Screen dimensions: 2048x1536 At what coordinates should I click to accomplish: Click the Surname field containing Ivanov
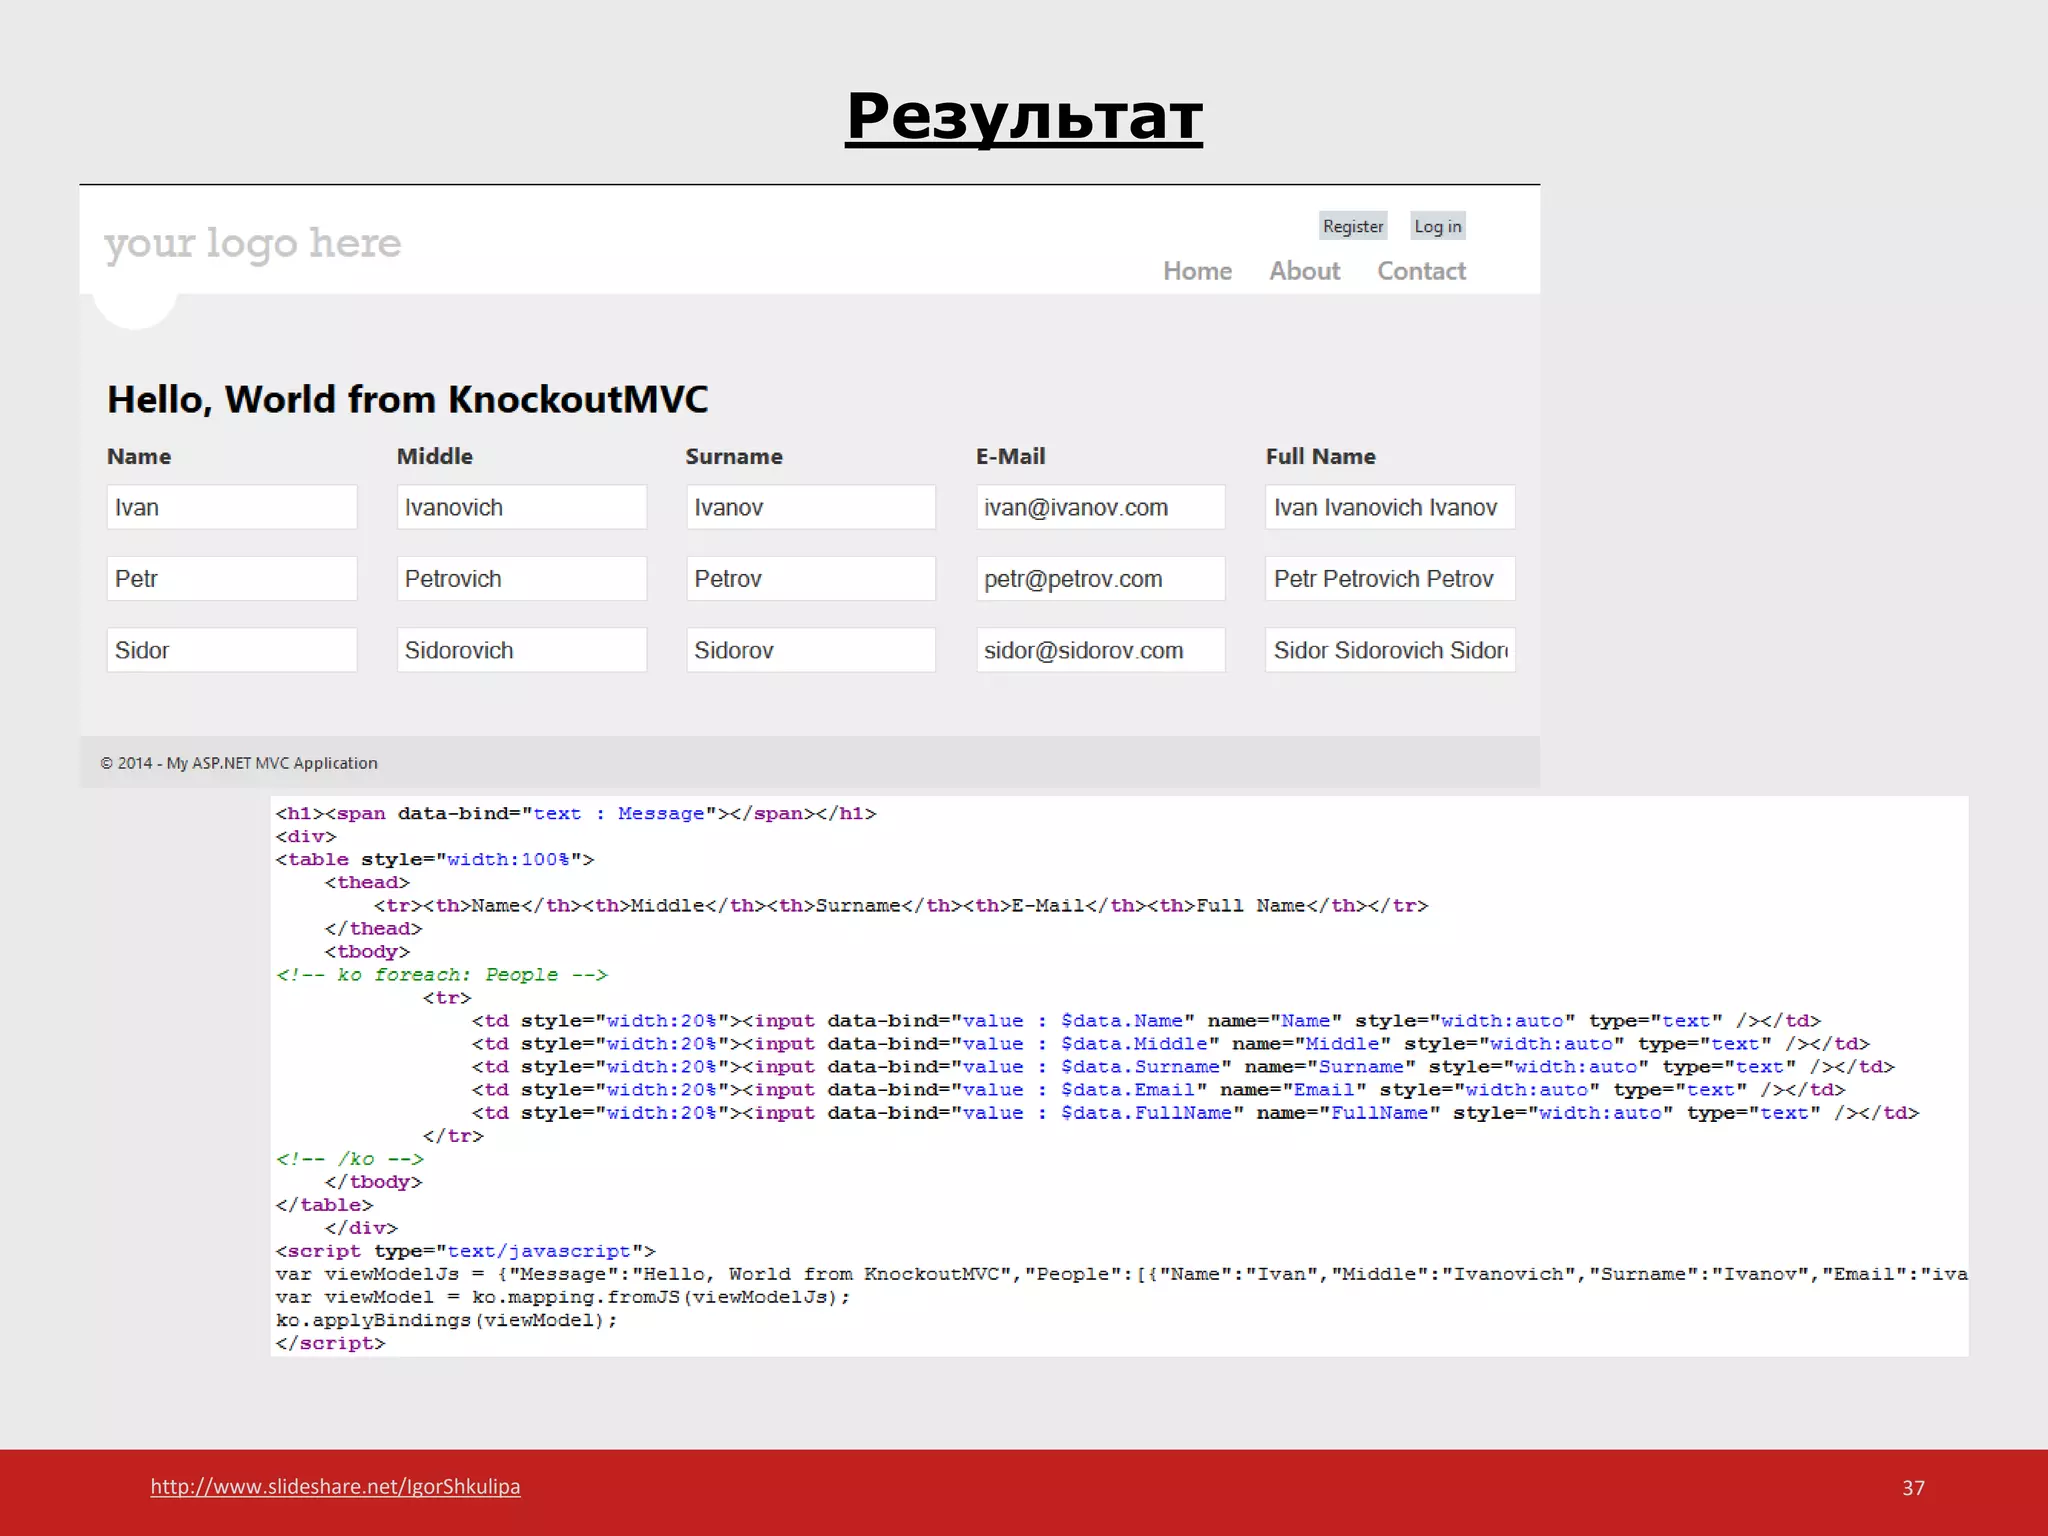tap(810, 507)
